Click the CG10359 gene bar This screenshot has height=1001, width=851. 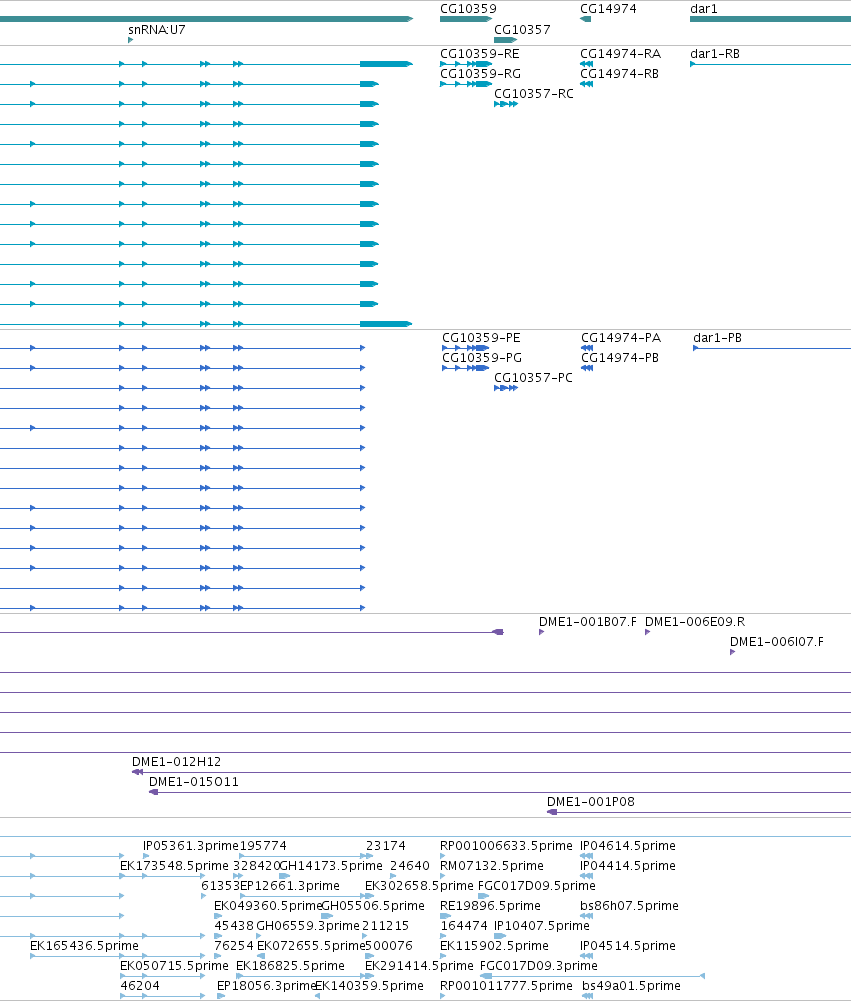coord(466,19)
